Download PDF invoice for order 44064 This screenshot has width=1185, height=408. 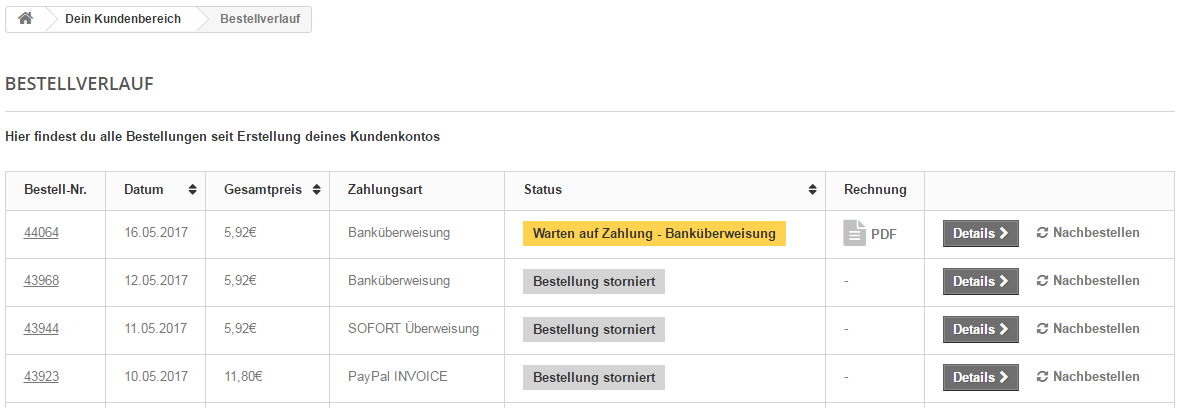(870, 234)
